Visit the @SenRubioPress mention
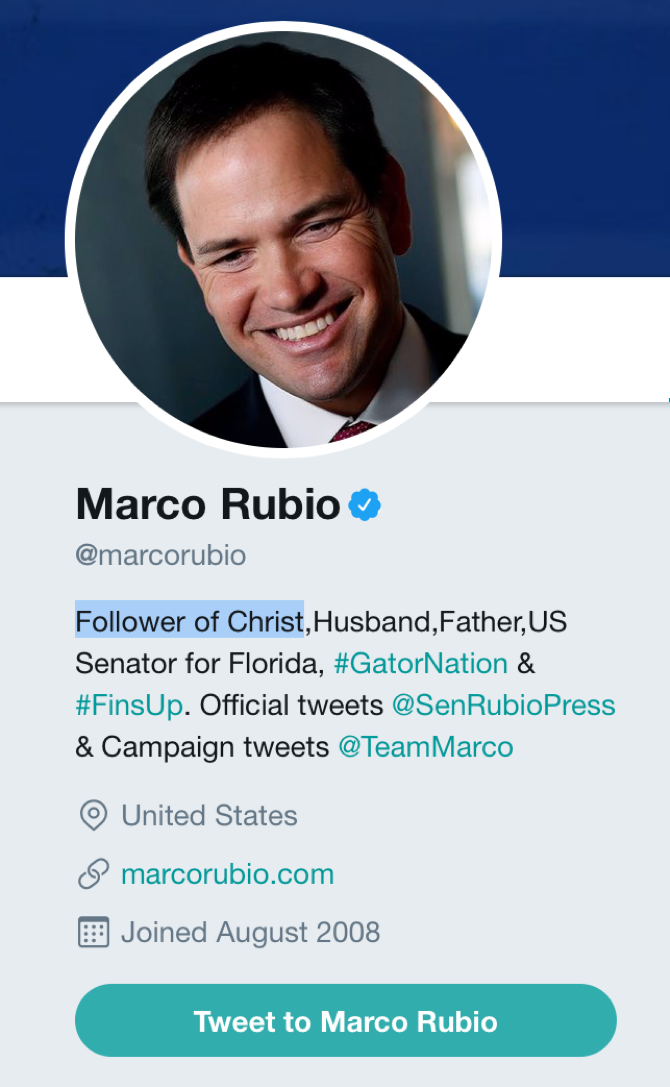The width and height of the screenshot is (670, 1087). click(x=503, y=705)
